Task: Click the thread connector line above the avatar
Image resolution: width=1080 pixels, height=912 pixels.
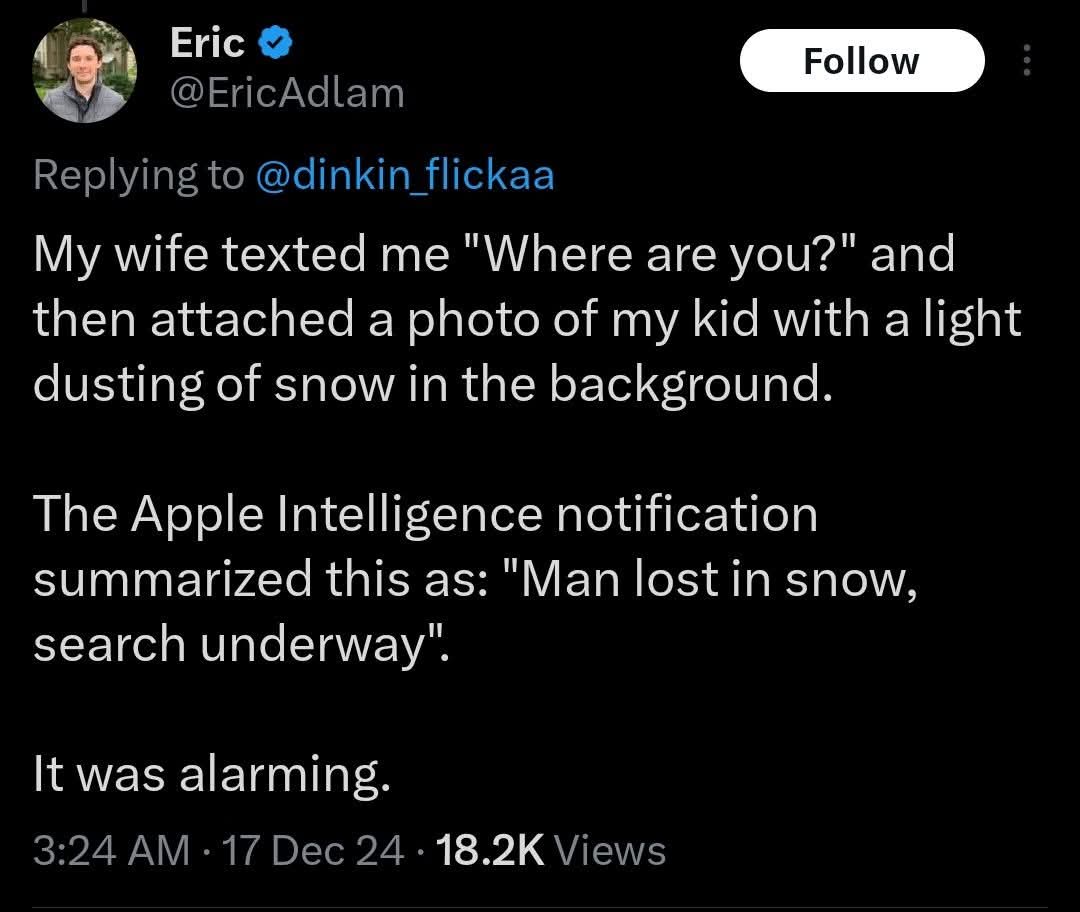Action: 85,6
